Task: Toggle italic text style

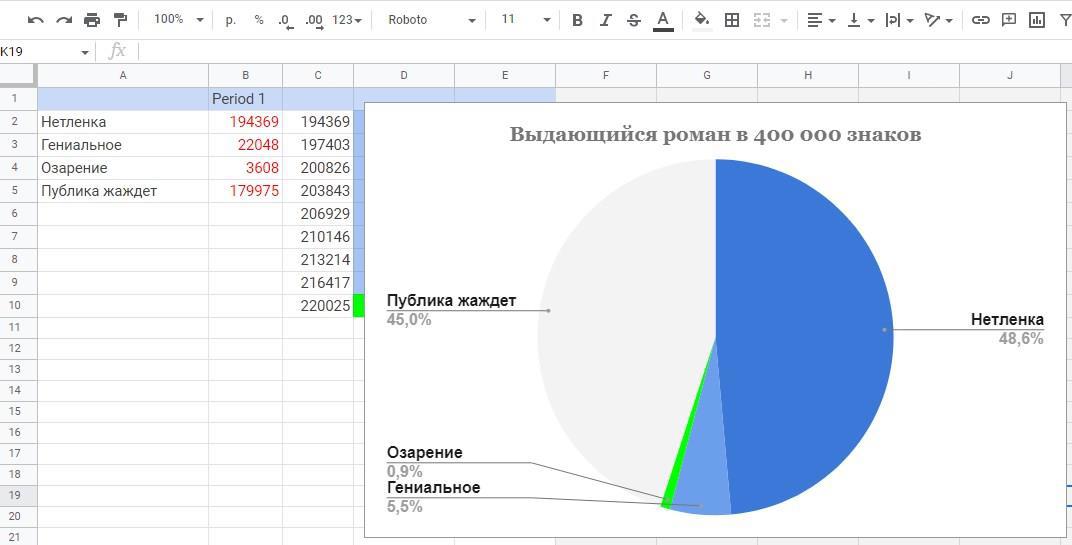Action: click(605, 20)
